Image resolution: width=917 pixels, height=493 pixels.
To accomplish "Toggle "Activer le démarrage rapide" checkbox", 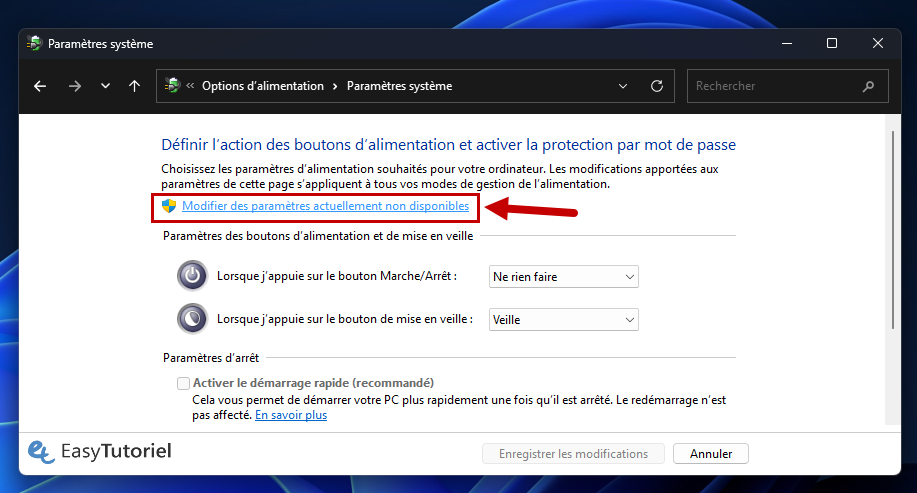I will [184, 383].
